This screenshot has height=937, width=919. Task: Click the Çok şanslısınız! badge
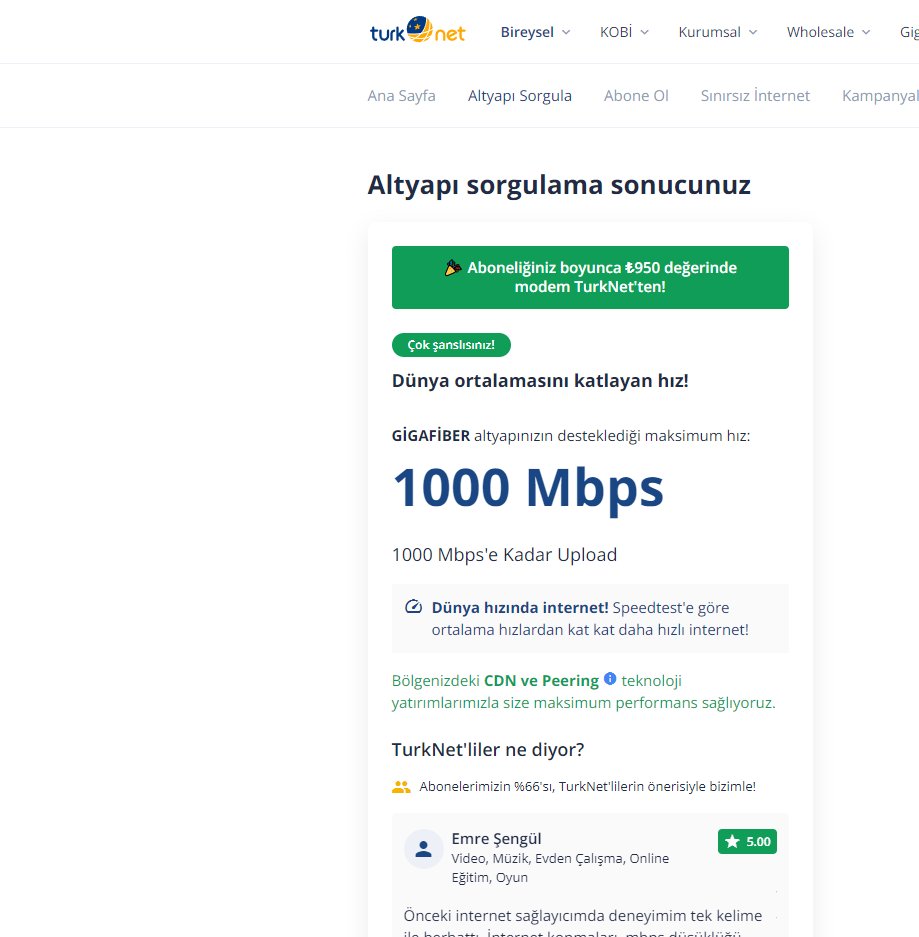451,345
